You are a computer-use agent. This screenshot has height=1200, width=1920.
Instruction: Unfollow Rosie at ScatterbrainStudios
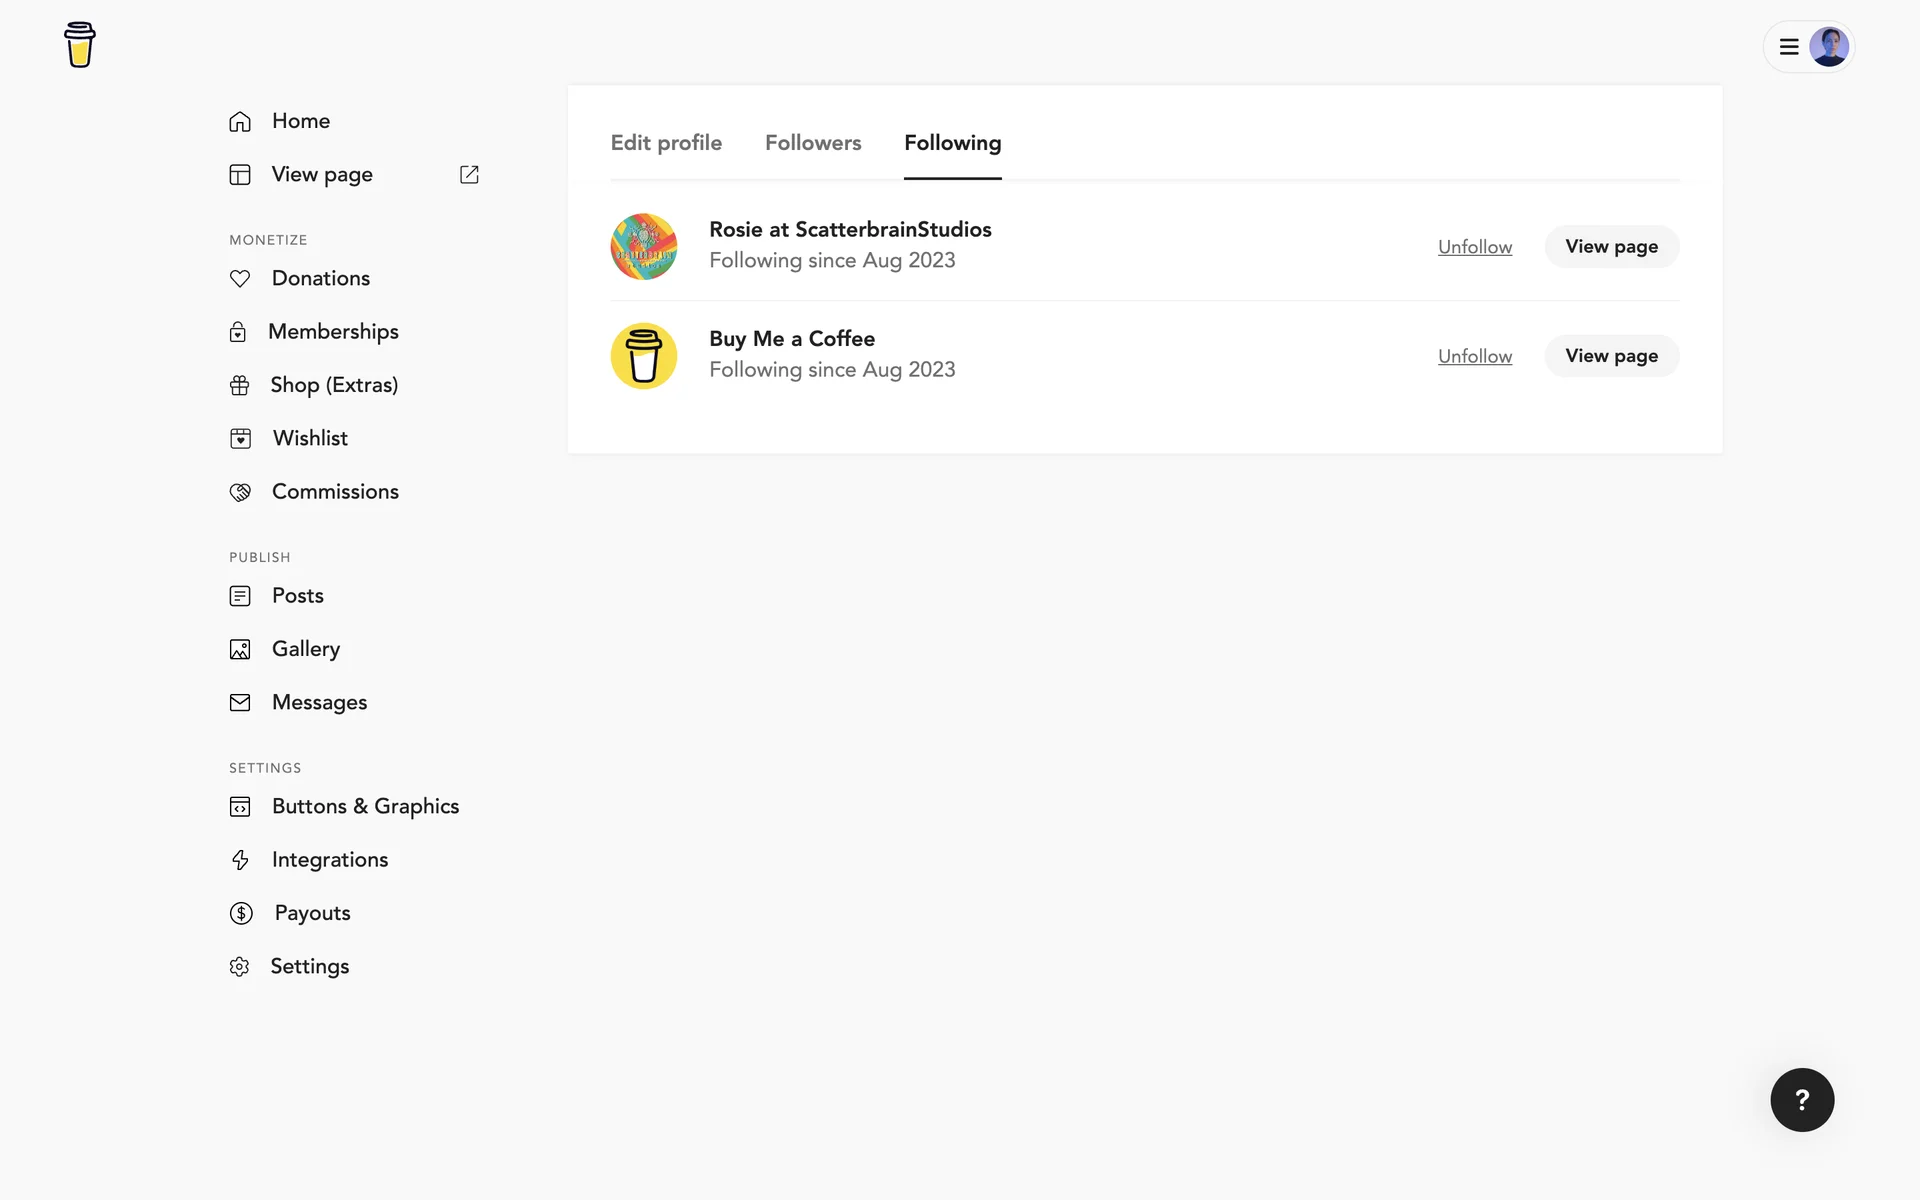pos(1474,247)
